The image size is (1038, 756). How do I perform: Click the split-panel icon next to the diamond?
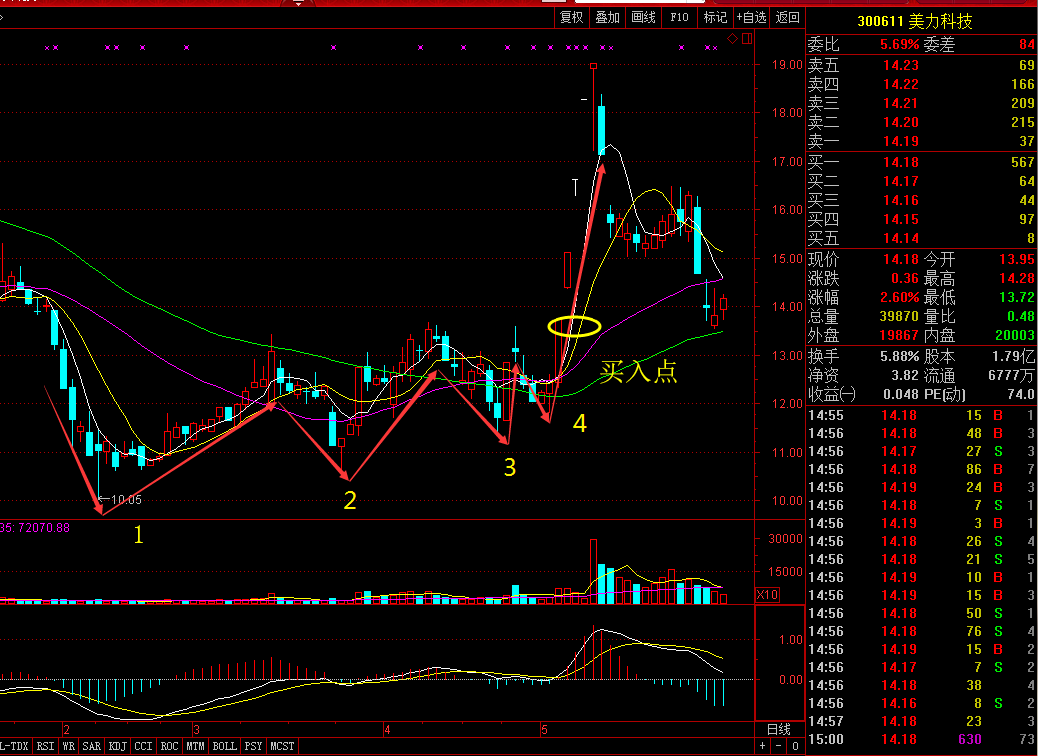(746, 39)
